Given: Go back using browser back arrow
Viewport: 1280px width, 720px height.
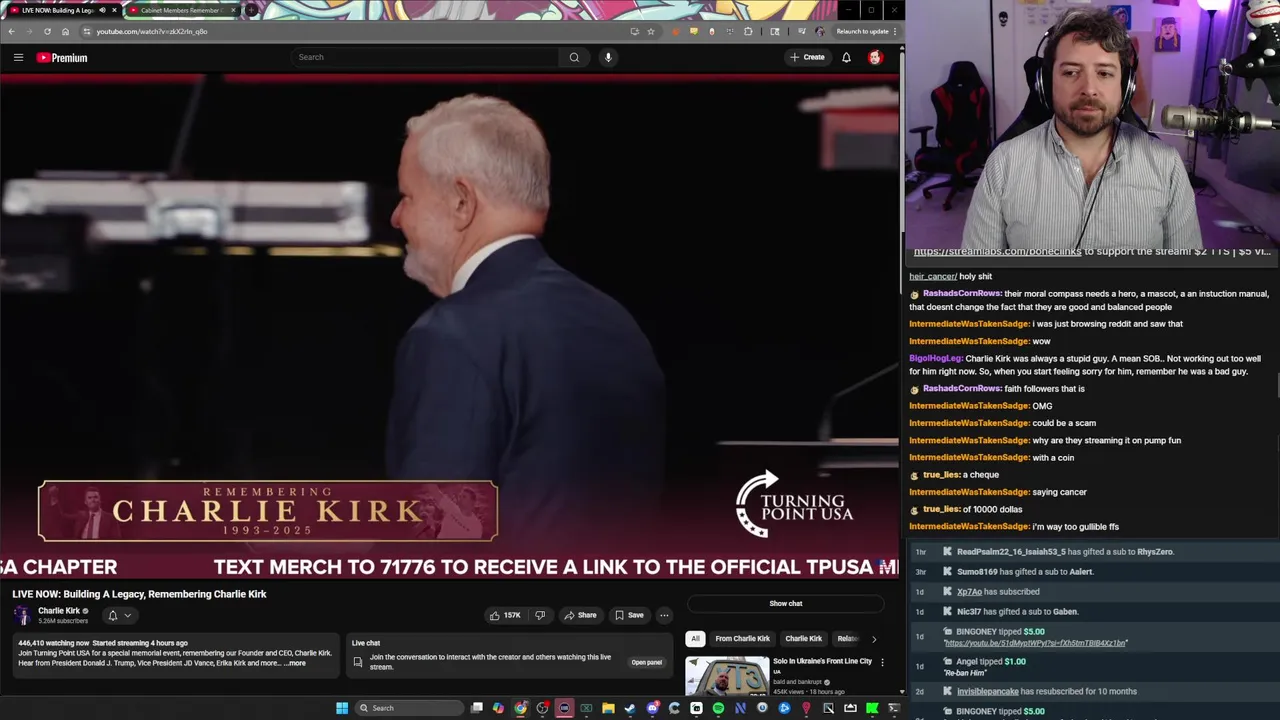Looking at the screenshot, I should [11, 31].
